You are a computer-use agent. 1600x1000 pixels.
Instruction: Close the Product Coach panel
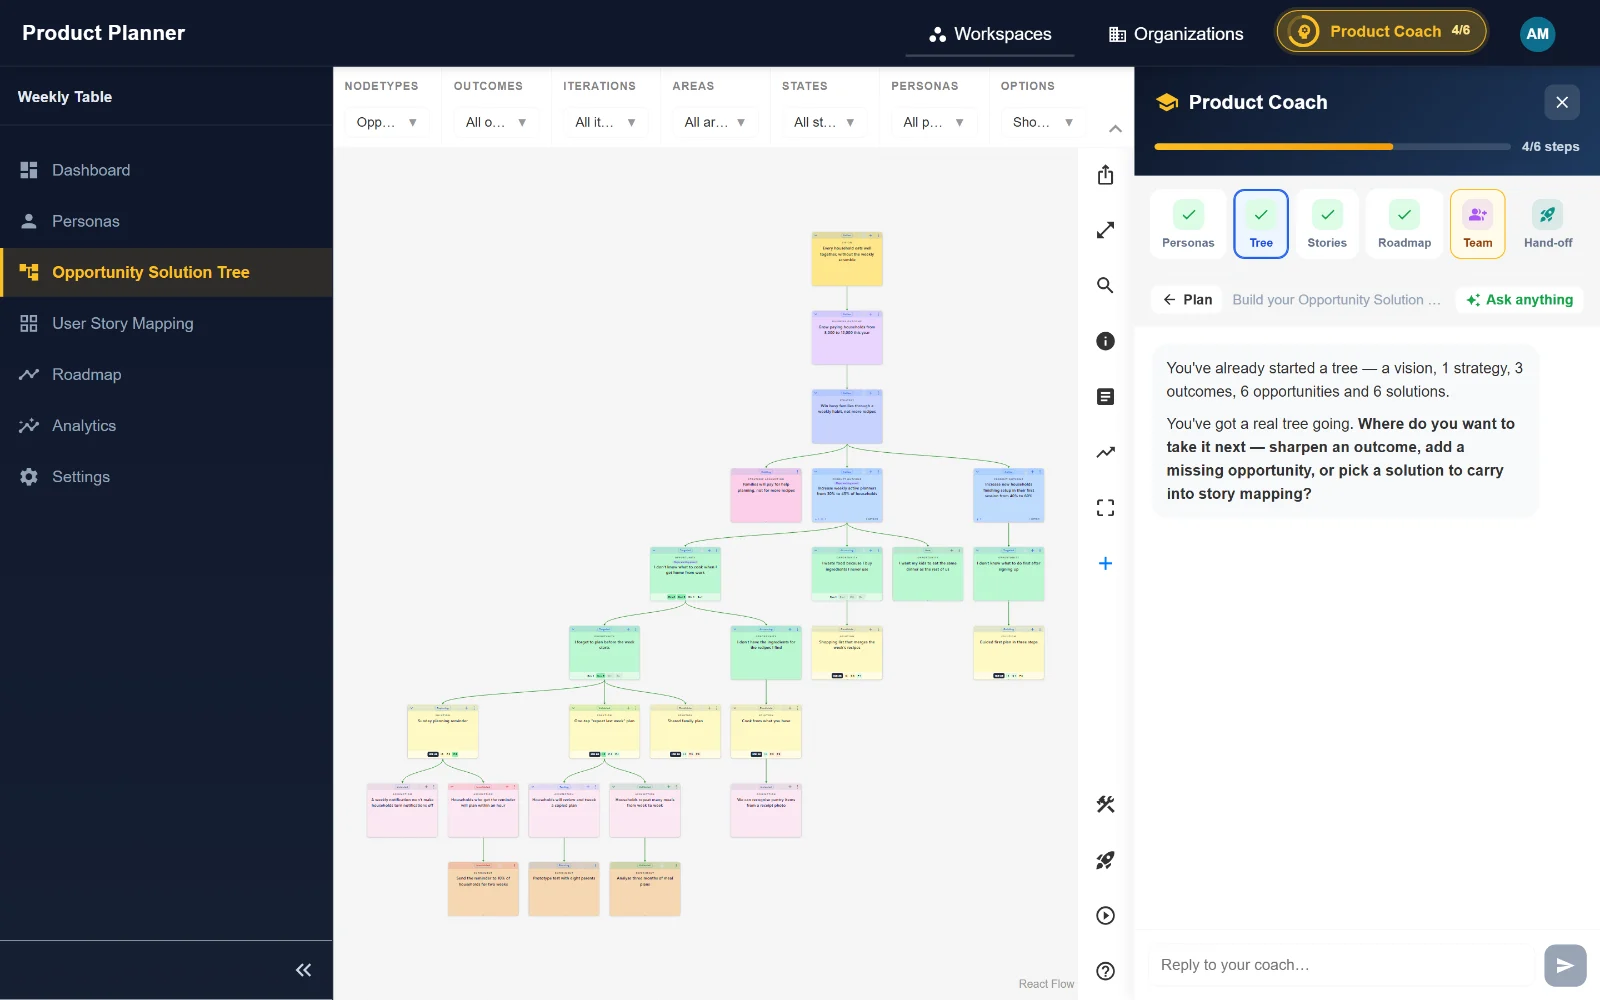pos(1562,102)
